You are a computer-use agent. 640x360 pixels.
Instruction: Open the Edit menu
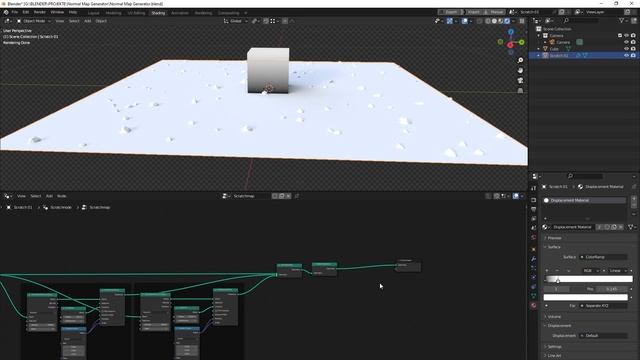26,12
